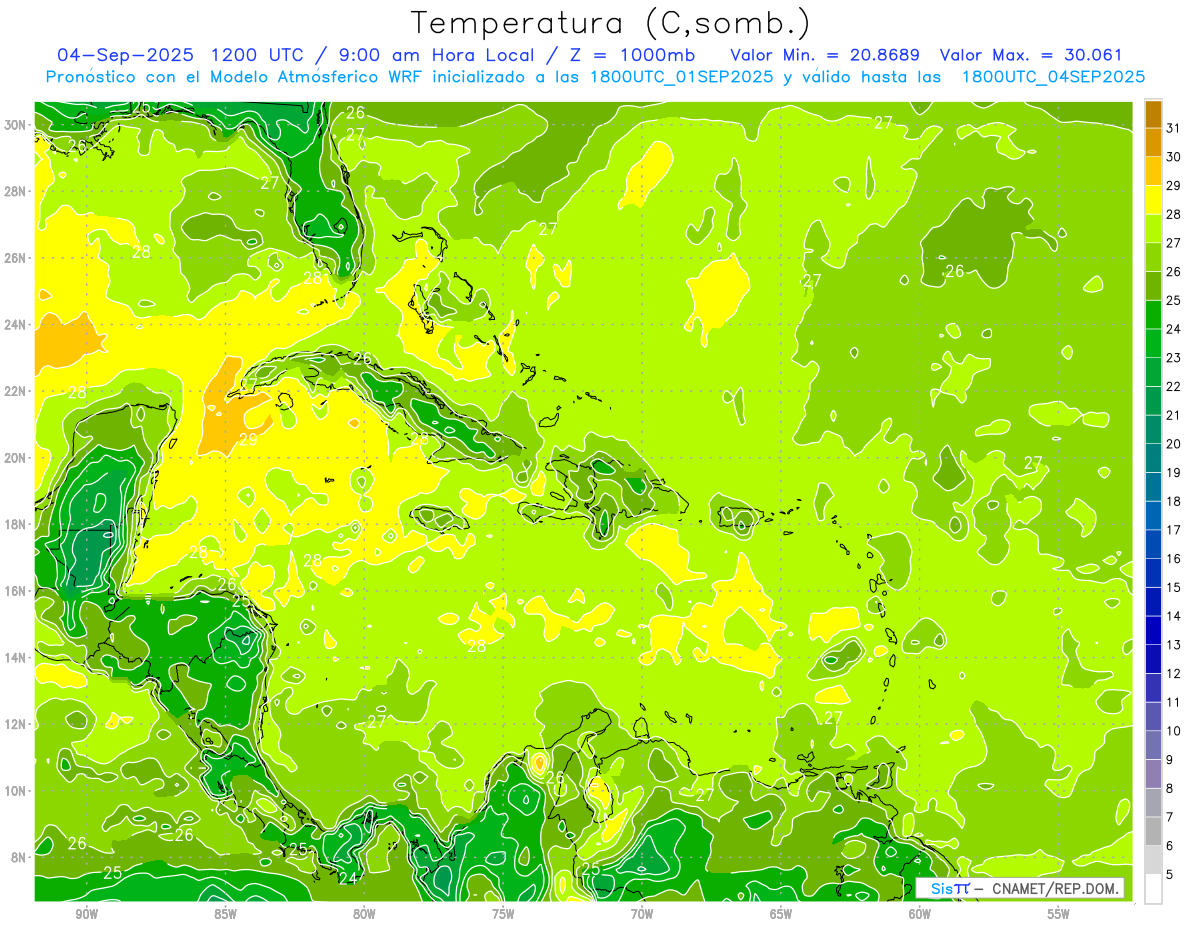The width and height of the screenshot is (1200, 927).
Task: Select the green legend swatch between 23 and 24
Action: click(1153, 344)
